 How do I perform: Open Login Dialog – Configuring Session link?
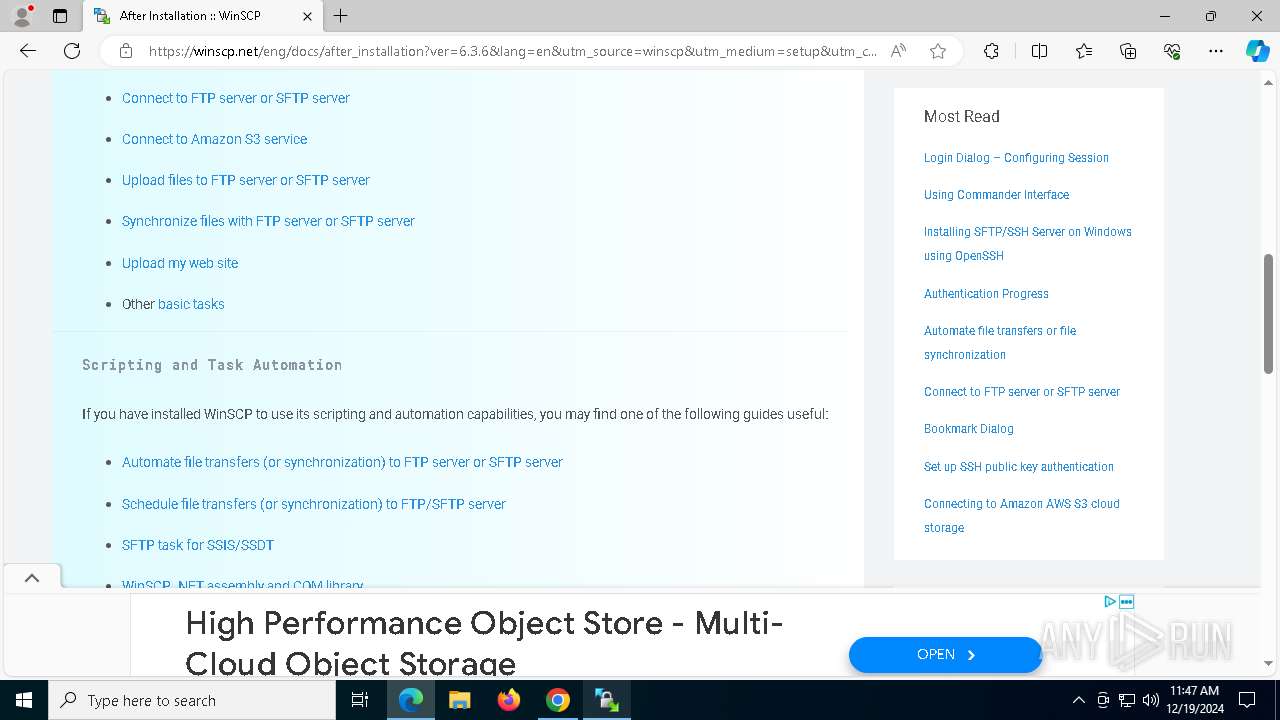1016,158
